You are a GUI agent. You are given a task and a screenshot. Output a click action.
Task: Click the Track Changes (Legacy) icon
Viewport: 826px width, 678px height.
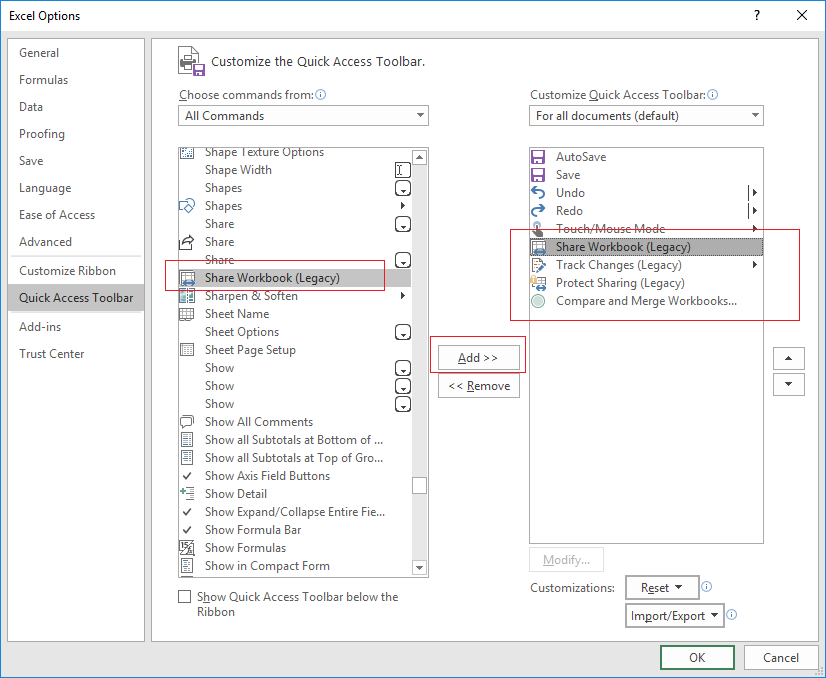538,265
